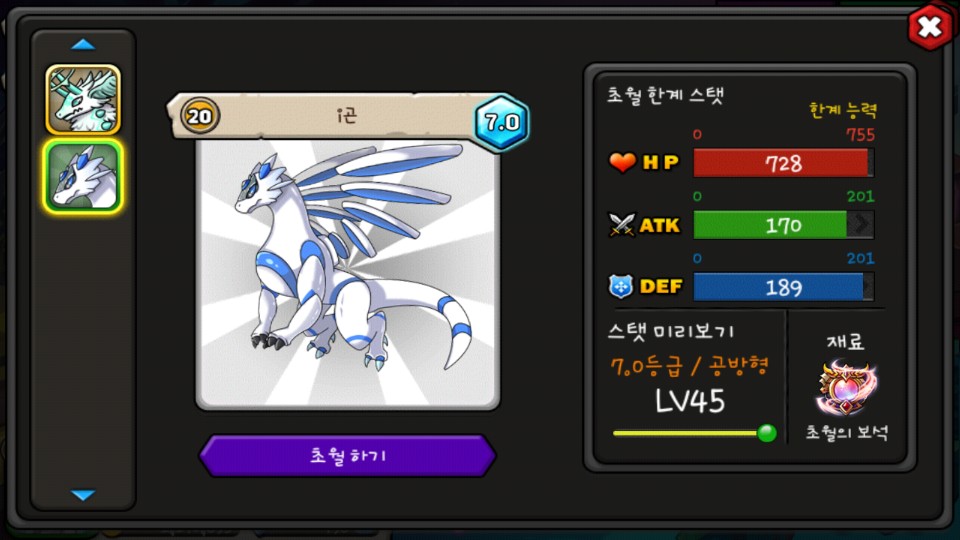Click the large white dragon portrait
The image size is (960, 540).
(348, 274)
